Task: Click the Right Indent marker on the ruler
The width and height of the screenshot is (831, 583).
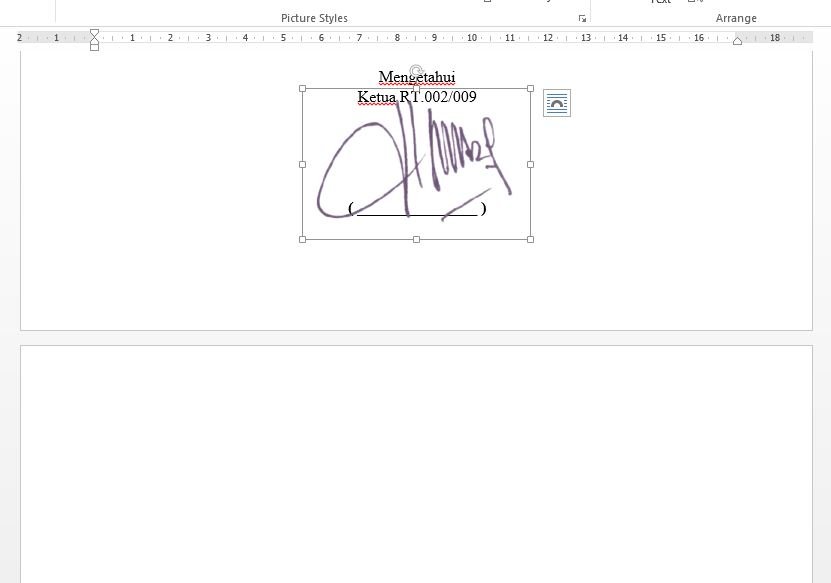Action: (x=737, y=41)
